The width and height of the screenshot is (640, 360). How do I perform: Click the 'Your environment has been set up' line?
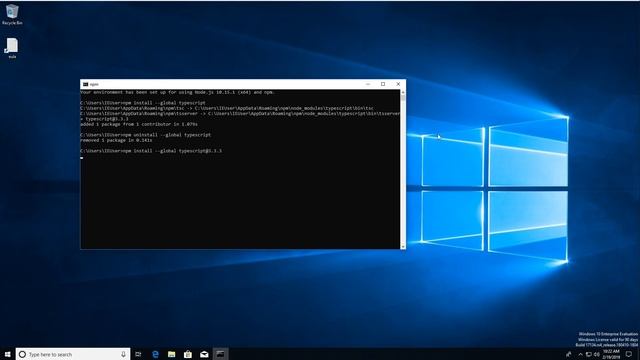(x=177, y=92)
